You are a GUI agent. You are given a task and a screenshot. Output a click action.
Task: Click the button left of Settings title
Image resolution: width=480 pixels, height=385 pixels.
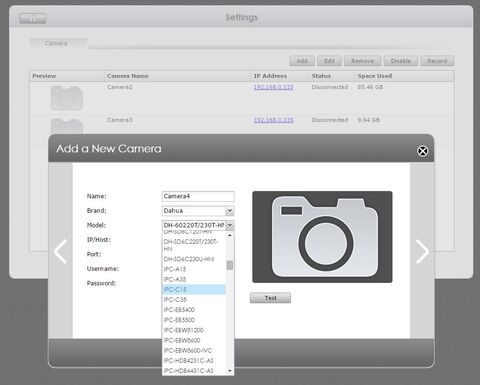pos(33,19)
